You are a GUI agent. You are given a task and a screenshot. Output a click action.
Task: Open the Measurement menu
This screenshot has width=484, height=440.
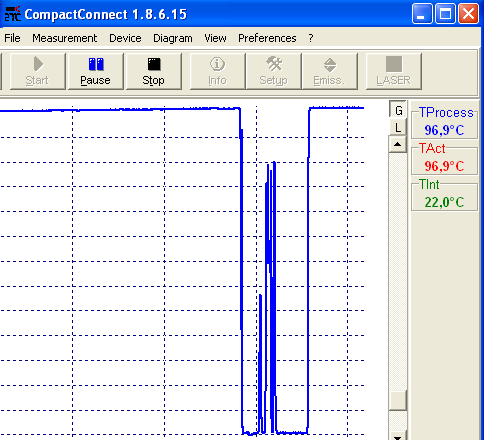coord(65,38)
